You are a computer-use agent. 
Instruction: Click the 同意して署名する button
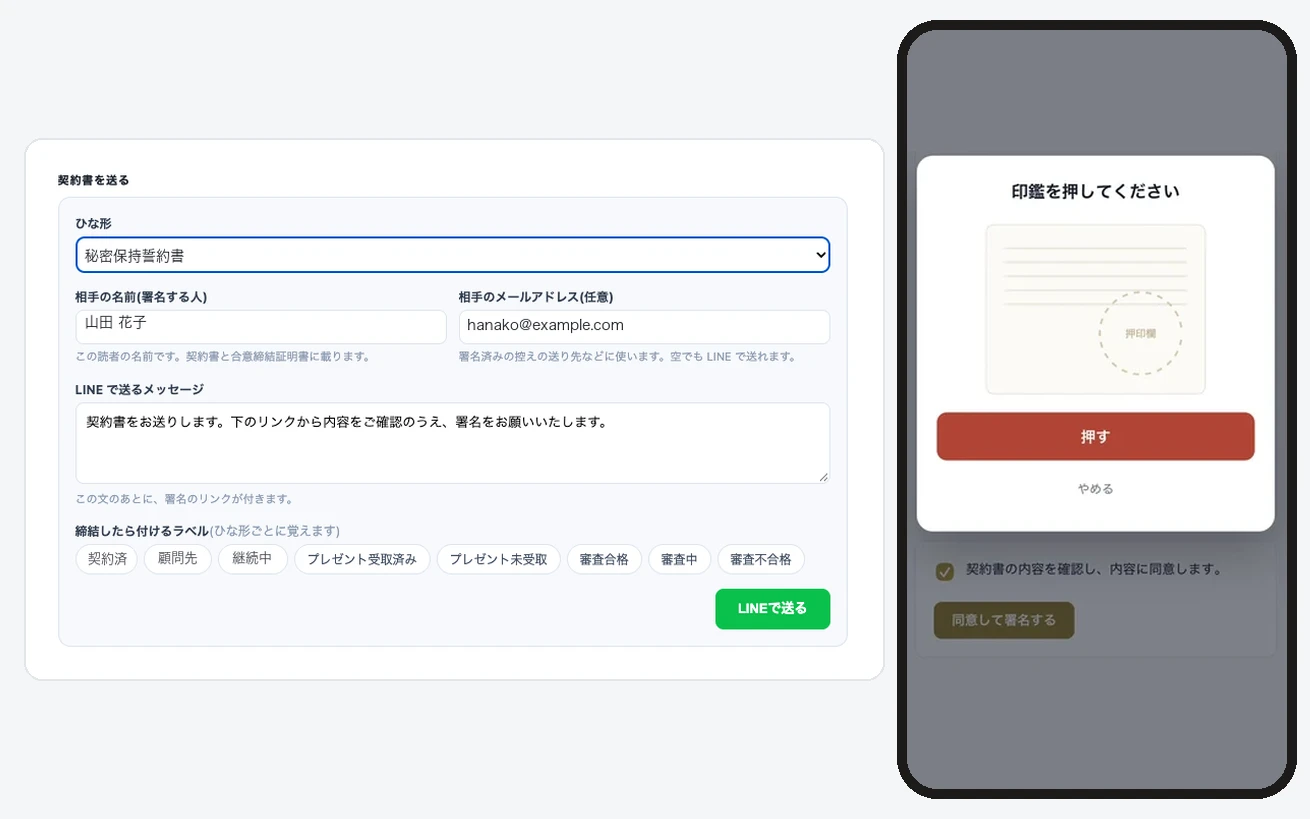coord(1004,620)
